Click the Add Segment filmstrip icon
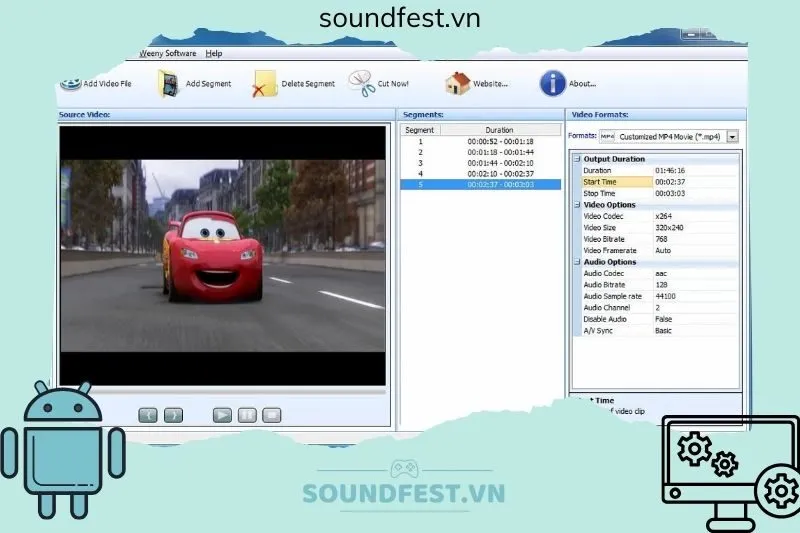 click(168, 84)
